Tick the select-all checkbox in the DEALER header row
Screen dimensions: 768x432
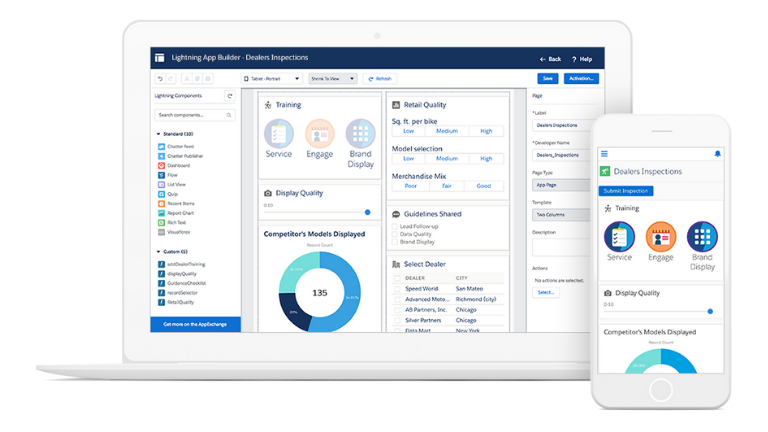point(397,278)
